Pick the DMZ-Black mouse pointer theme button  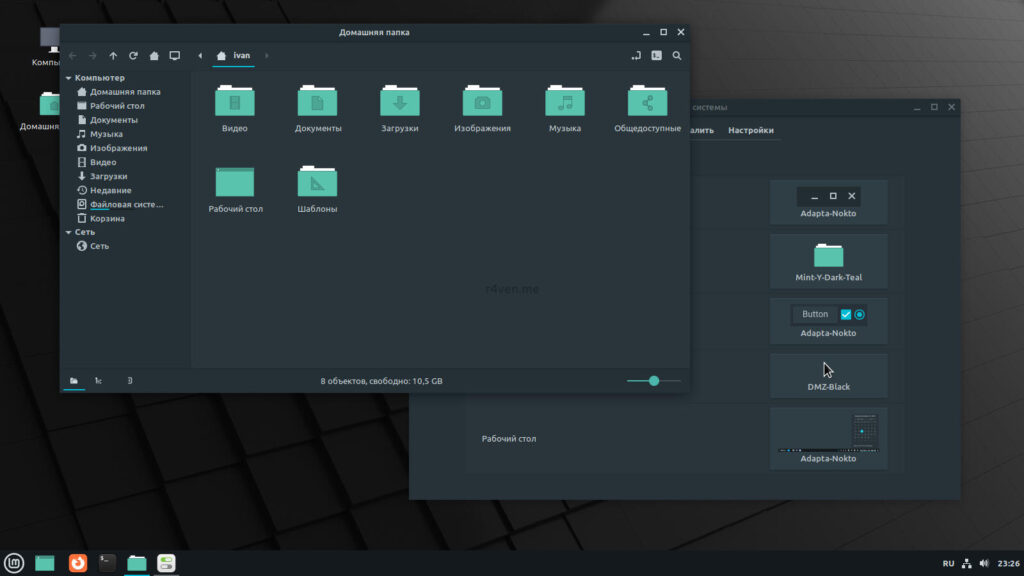point(828,375)
